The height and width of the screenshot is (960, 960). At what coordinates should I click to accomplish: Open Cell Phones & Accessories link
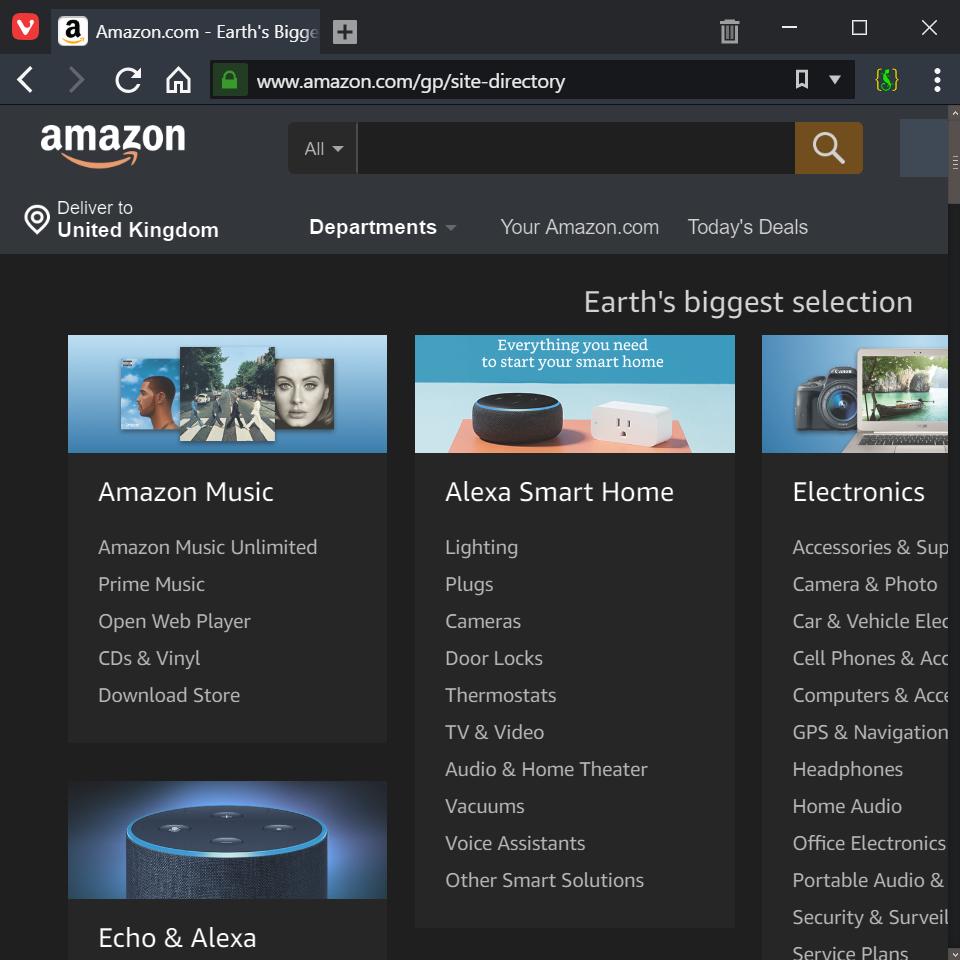(x=870, y=659)
